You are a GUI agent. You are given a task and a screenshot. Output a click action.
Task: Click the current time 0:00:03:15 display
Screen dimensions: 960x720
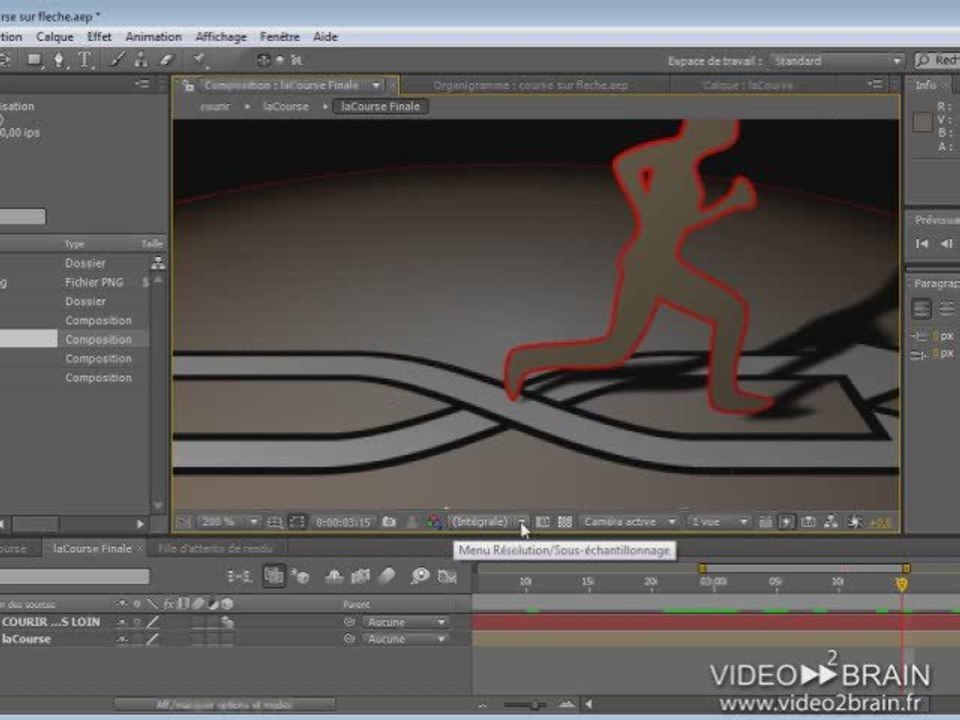tap(343, 522)
